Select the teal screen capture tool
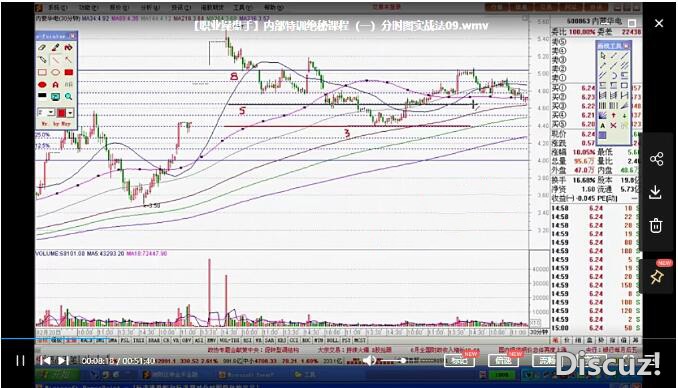The image size is (678, 388). pyautogui.click(x=55, y=96)
